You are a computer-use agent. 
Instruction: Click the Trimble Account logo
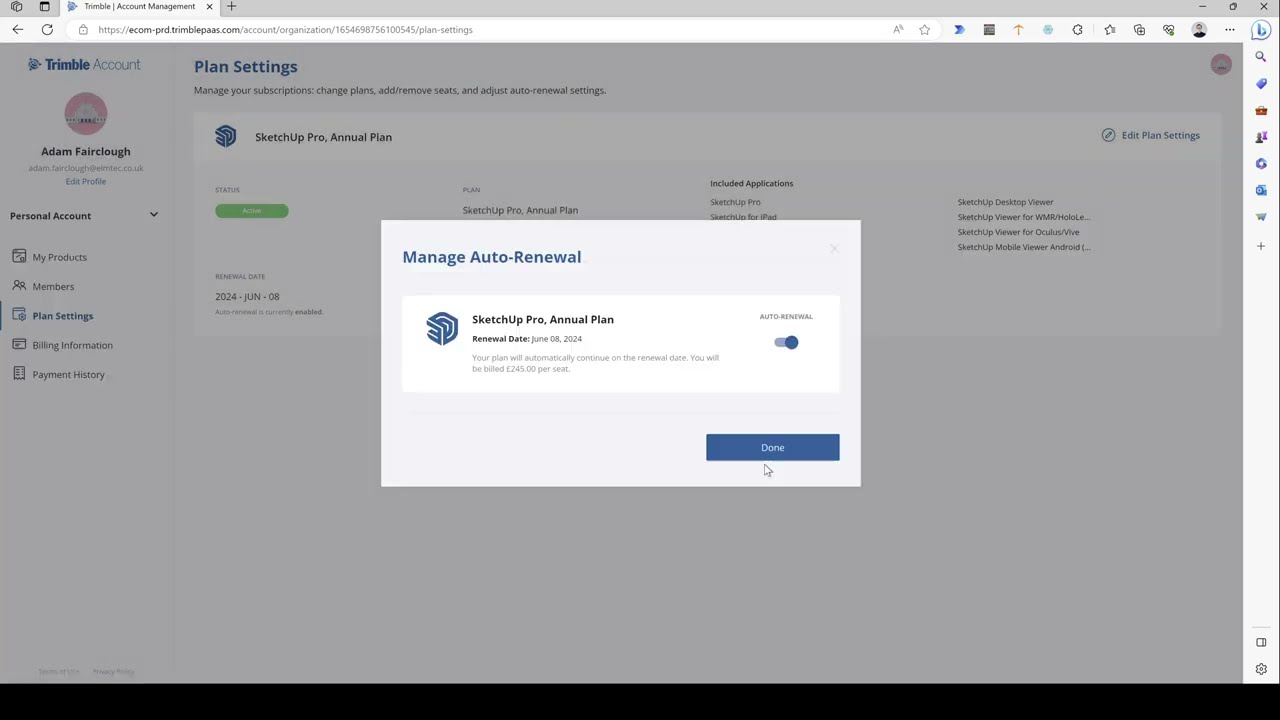[x=84, y=64]
